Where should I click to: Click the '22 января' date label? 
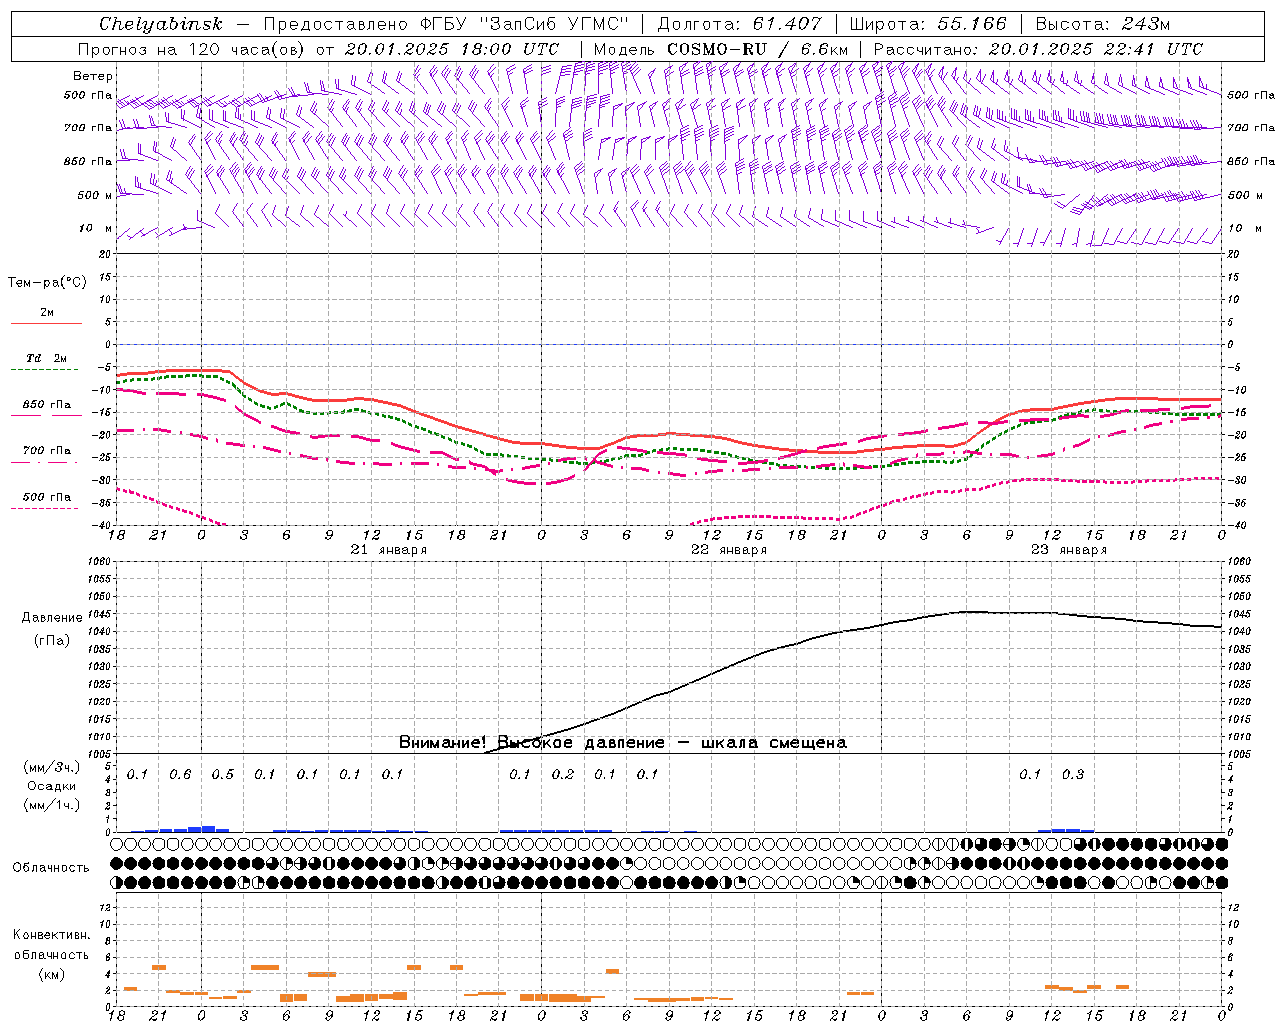(729, 550)
